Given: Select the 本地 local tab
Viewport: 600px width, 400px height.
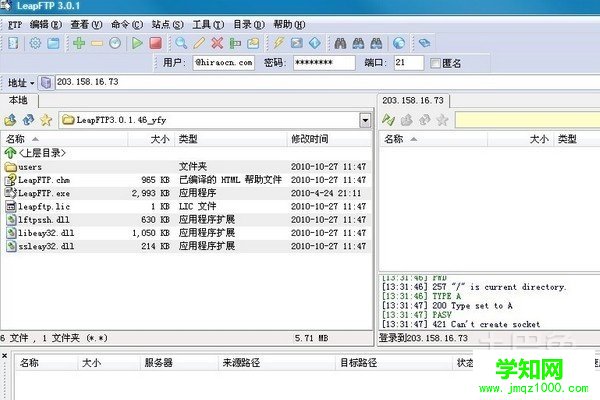Looking at the screenshot, I should [18, 100].
